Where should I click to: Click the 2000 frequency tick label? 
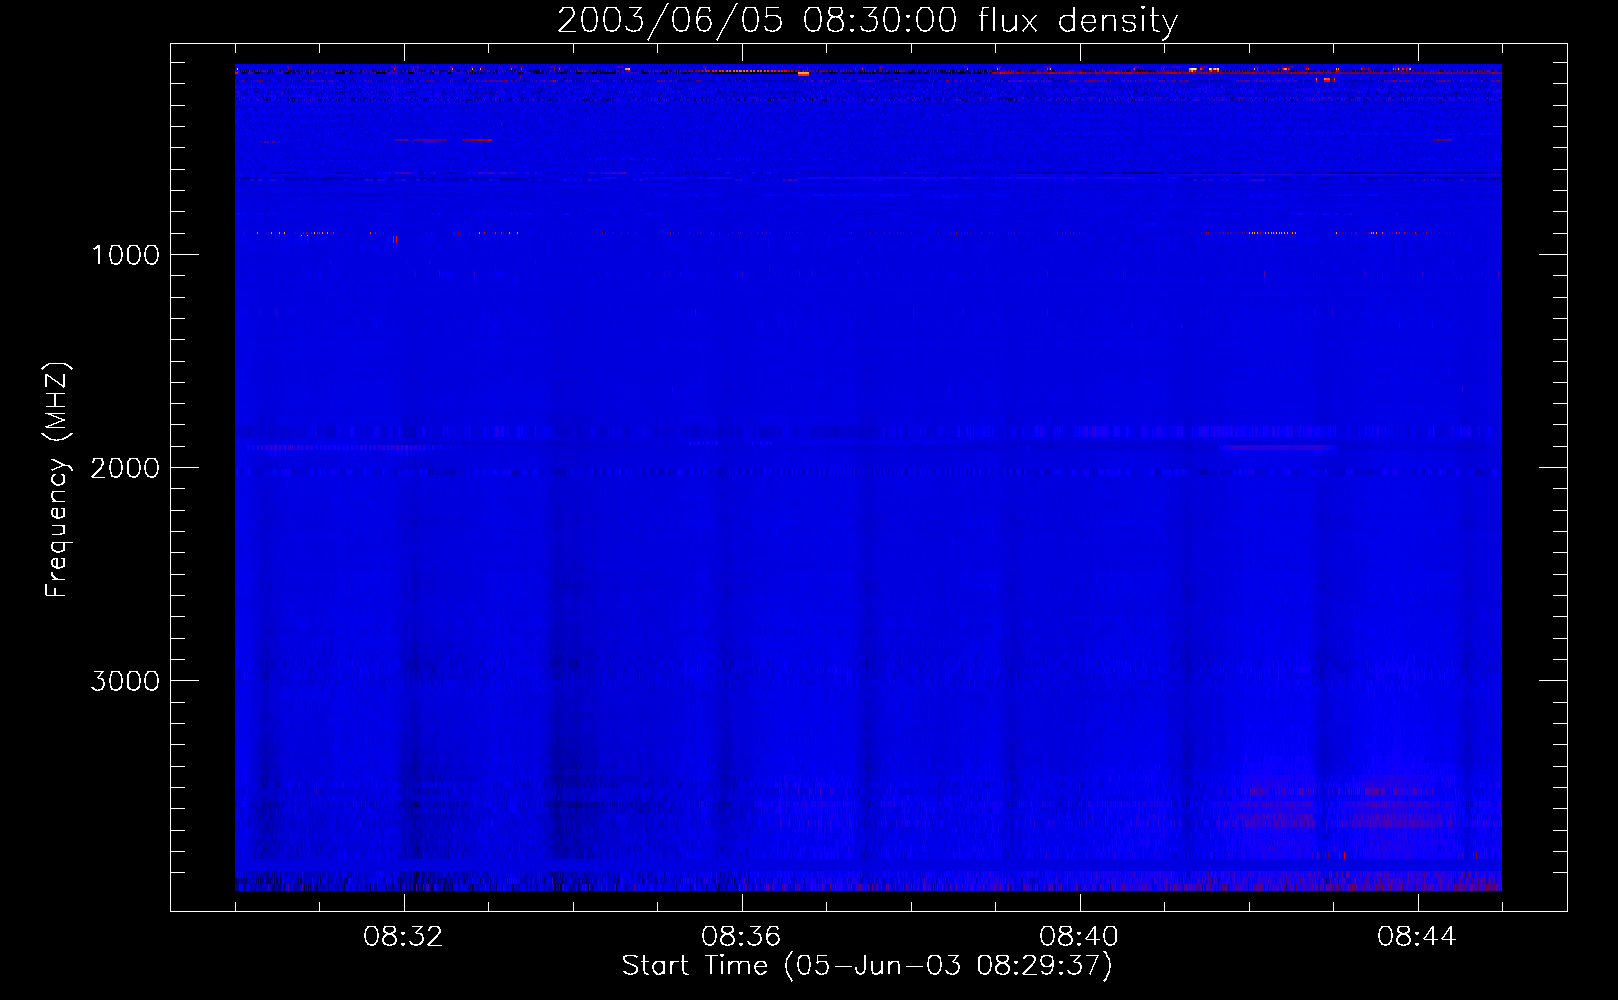[125, 468]
